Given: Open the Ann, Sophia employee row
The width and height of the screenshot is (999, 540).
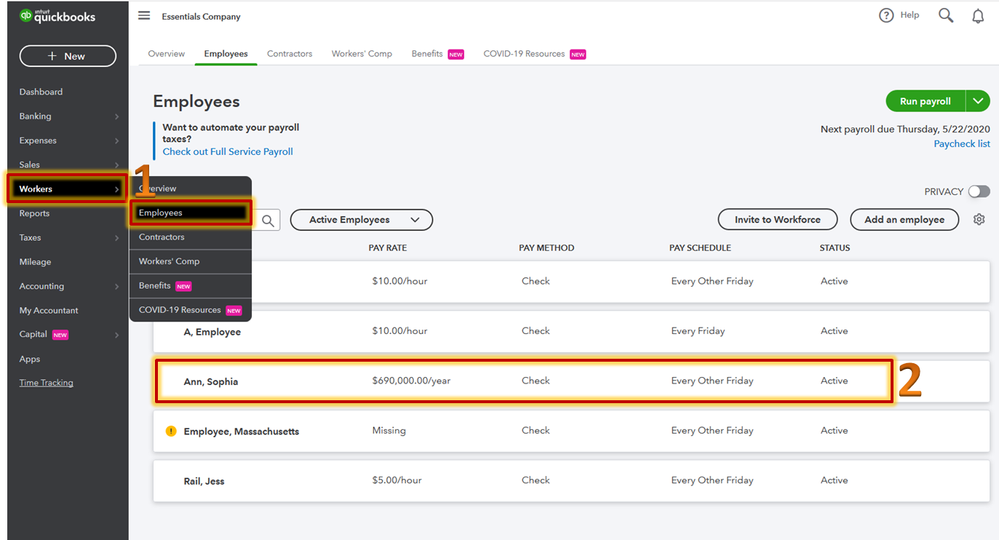Looking at the screenshot, I should (x=571, y=381).
